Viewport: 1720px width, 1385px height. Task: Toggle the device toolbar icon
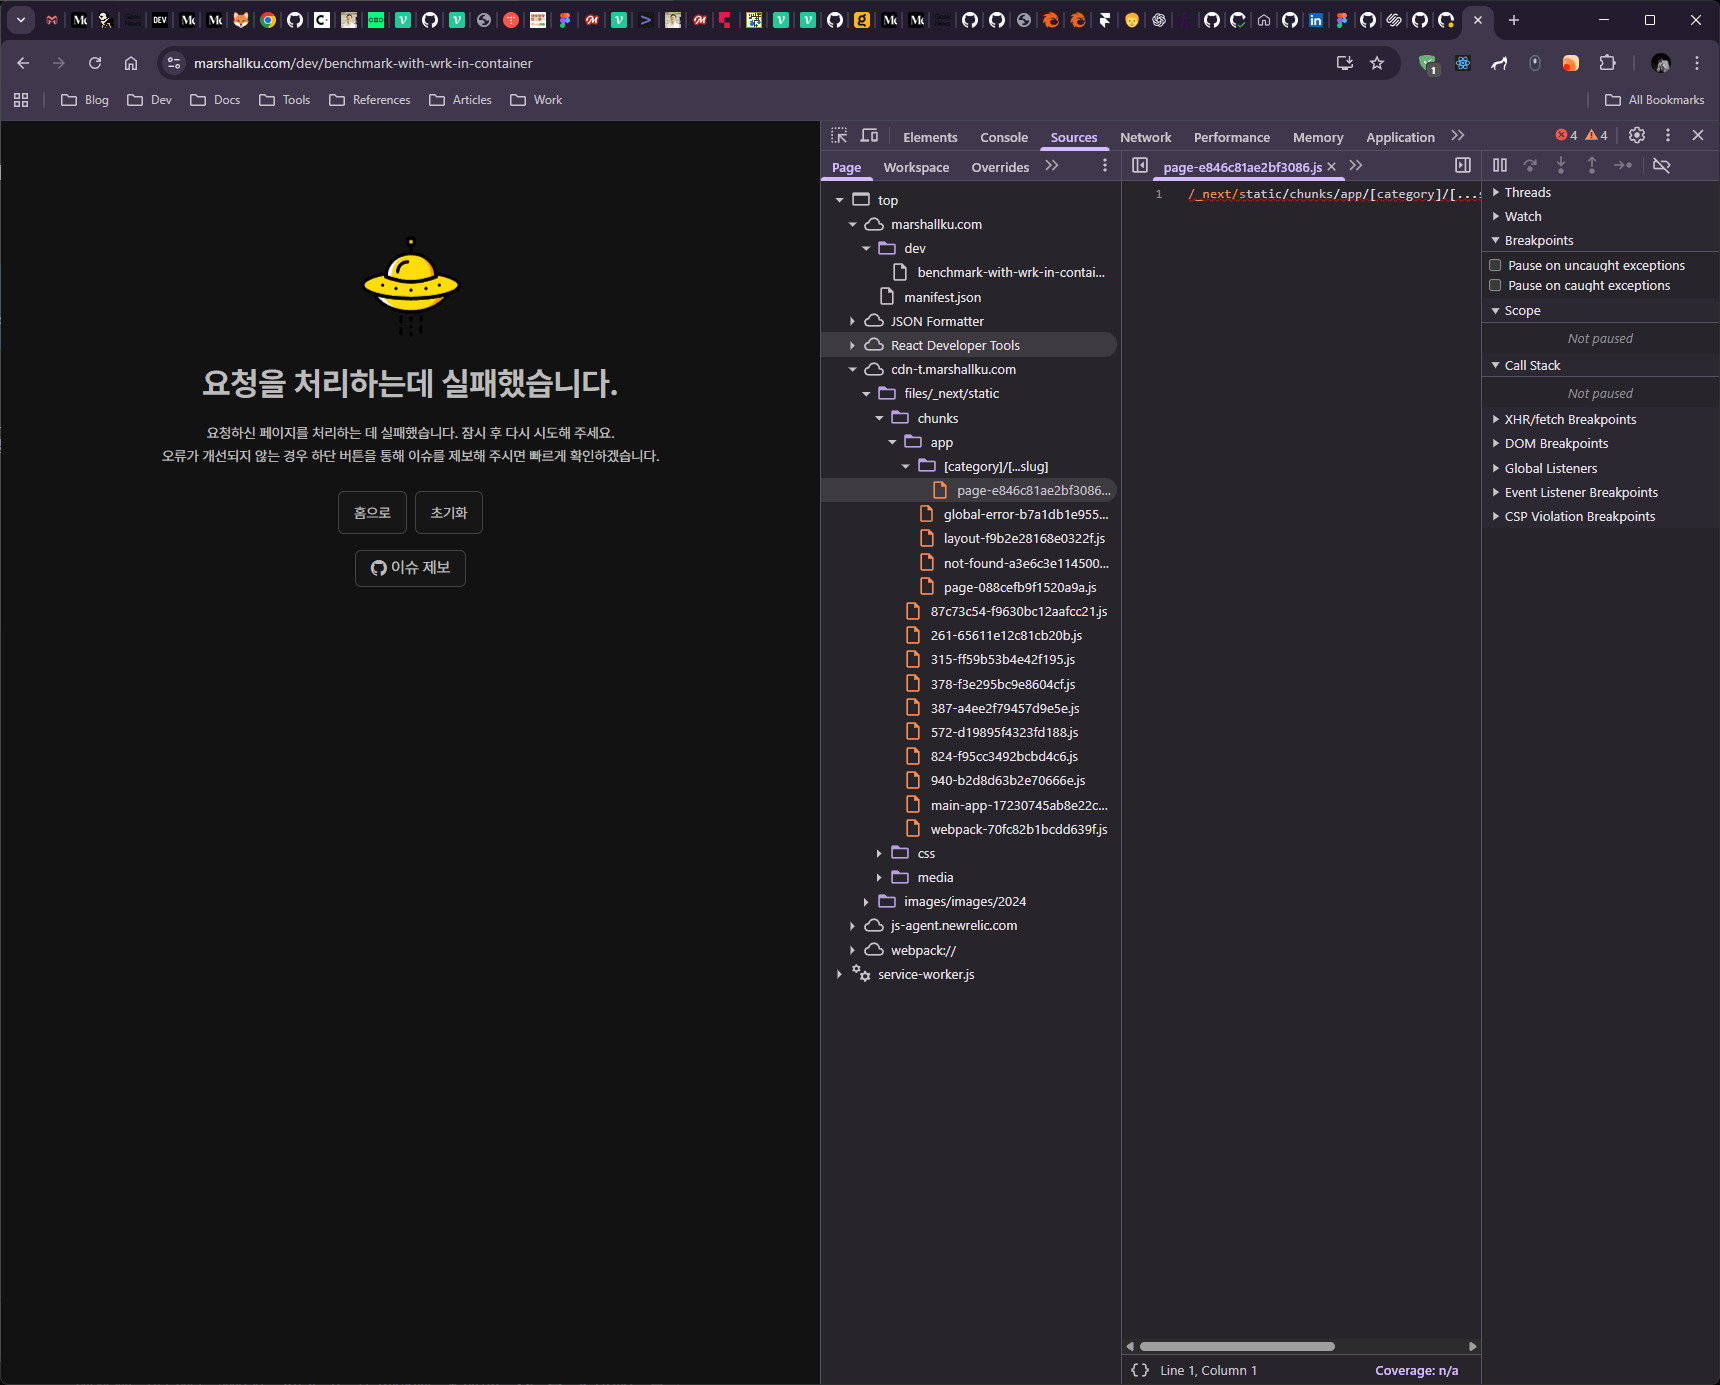coord(870,136)
